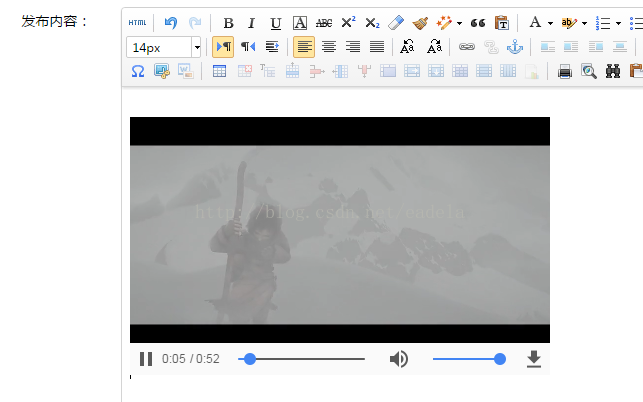
Task: Seek using the video progress slider
Action: coord(301,359)
